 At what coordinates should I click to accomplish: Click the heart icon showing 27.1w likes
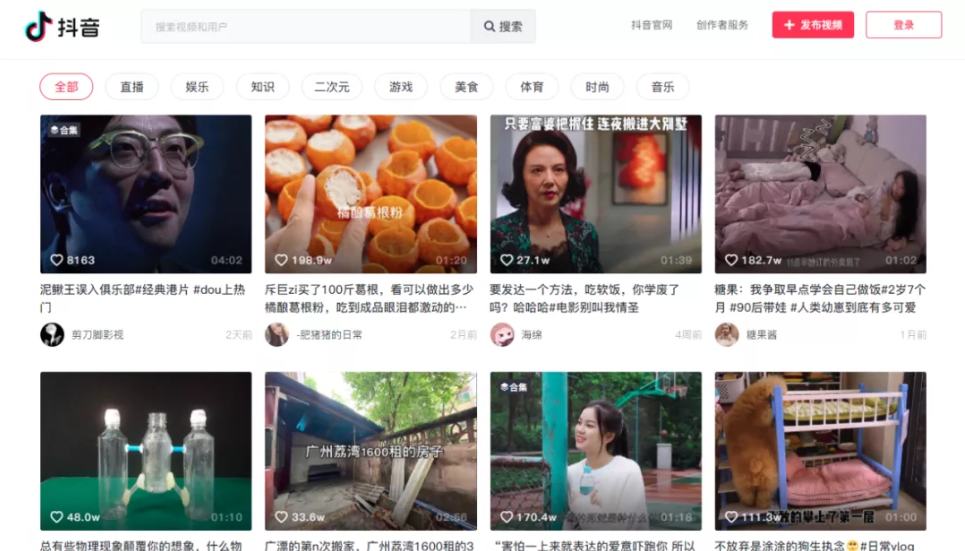pyautogui.click(x=507, y=260)
